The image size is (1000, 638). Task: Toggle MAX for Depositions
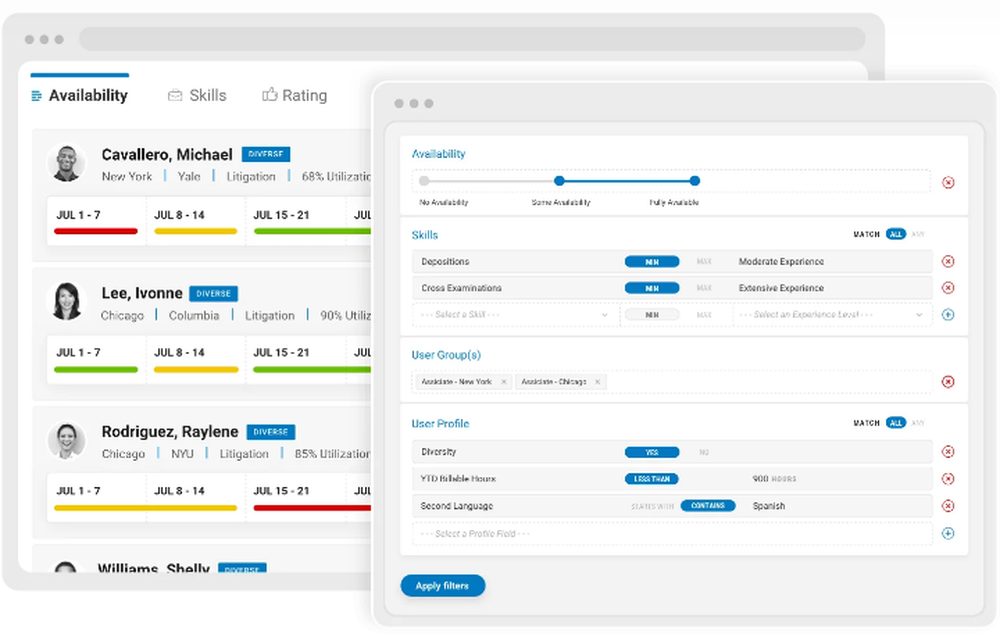[704, 262]
